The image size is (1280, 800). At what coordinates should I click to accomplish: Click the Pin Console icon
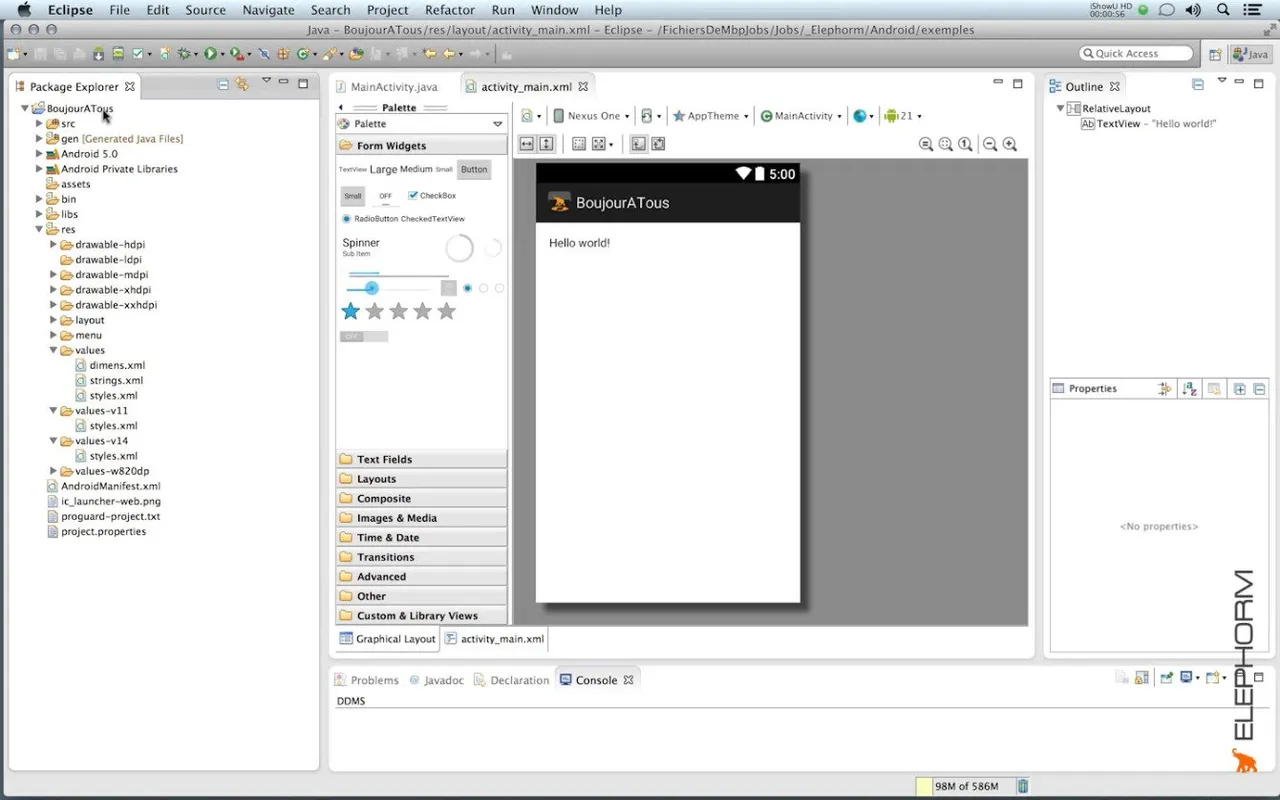1166,678
